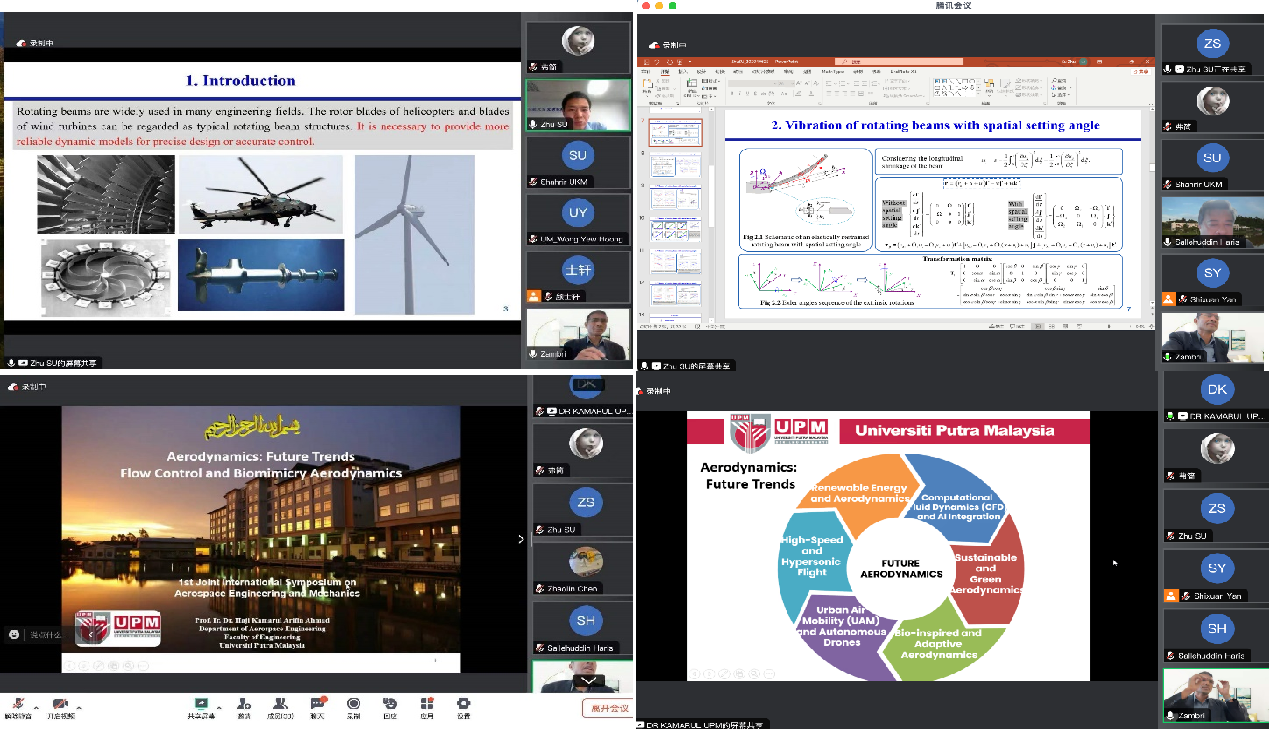Image resolution: width=1269 pixels, height=729 pixels.
Task: Select the UM_Wong Yew Hoong participant tile
Action: [x=579, y=219]
